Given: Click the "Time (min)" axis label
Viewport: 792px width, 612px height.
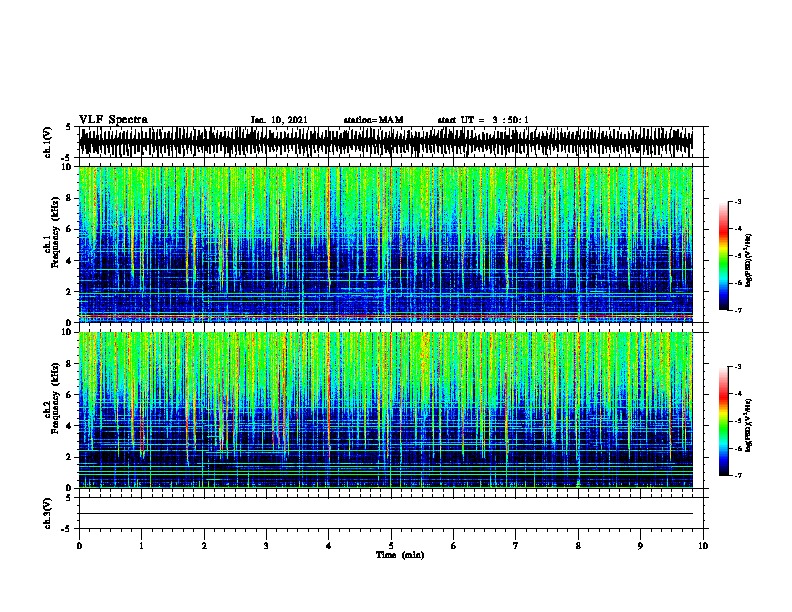Looking at the screenshot, I should coord(400,555).
